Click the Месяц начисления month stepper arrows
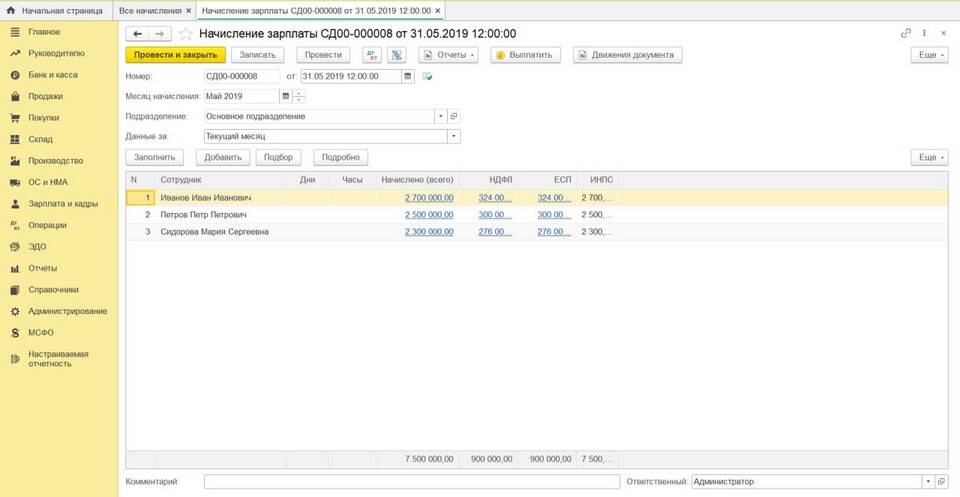Screen dimensions: 960x497 (x=298, y=96)
